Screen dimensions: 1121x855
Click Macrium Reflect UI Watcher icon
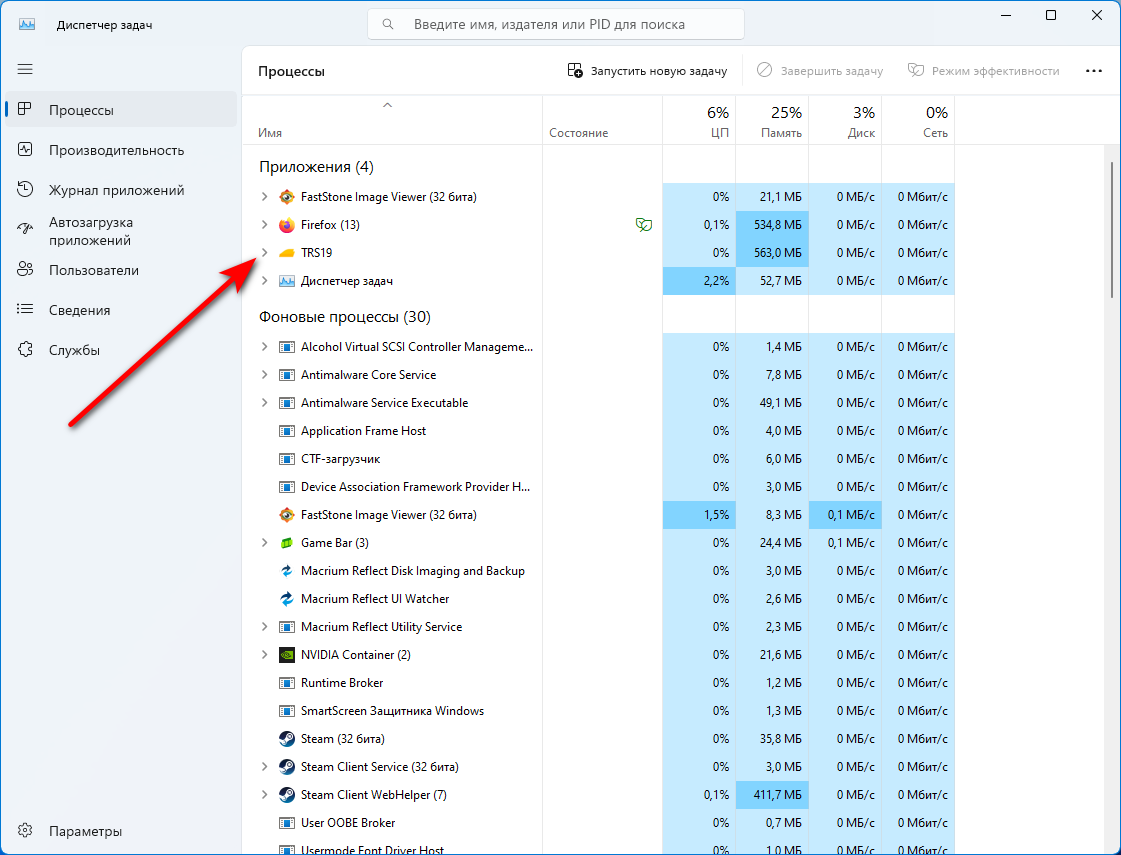point(287,598)
